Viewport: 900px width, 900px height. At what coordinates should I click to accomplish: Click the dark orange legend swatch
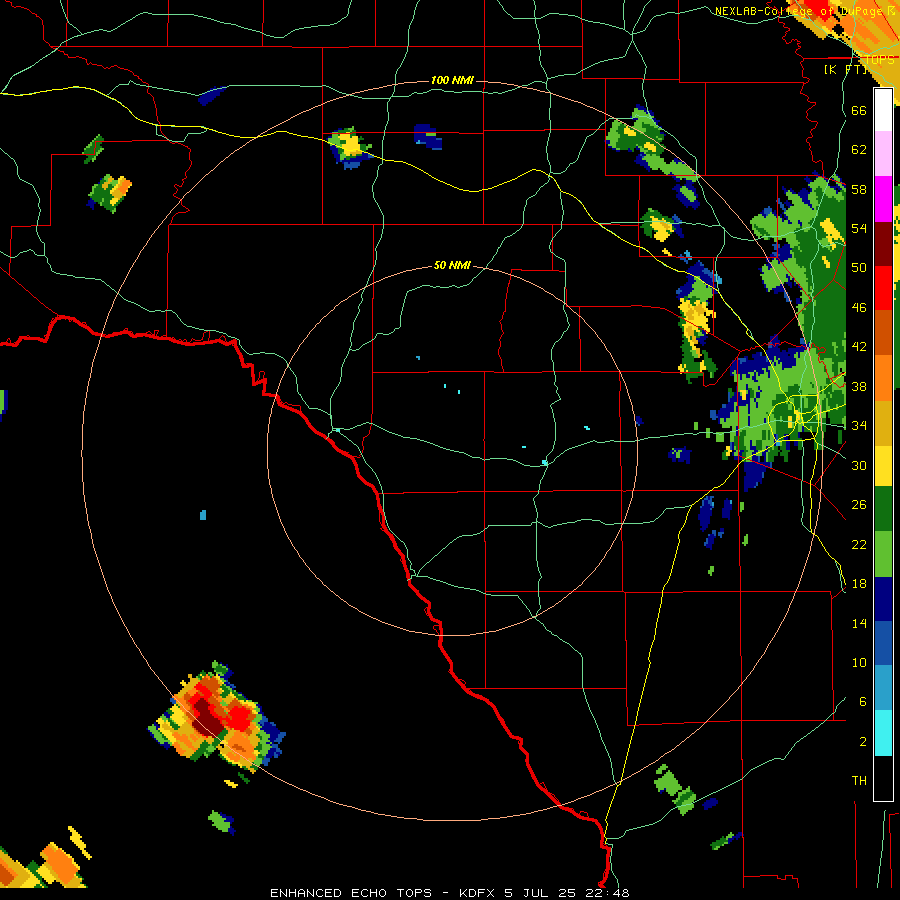point(883,332)
